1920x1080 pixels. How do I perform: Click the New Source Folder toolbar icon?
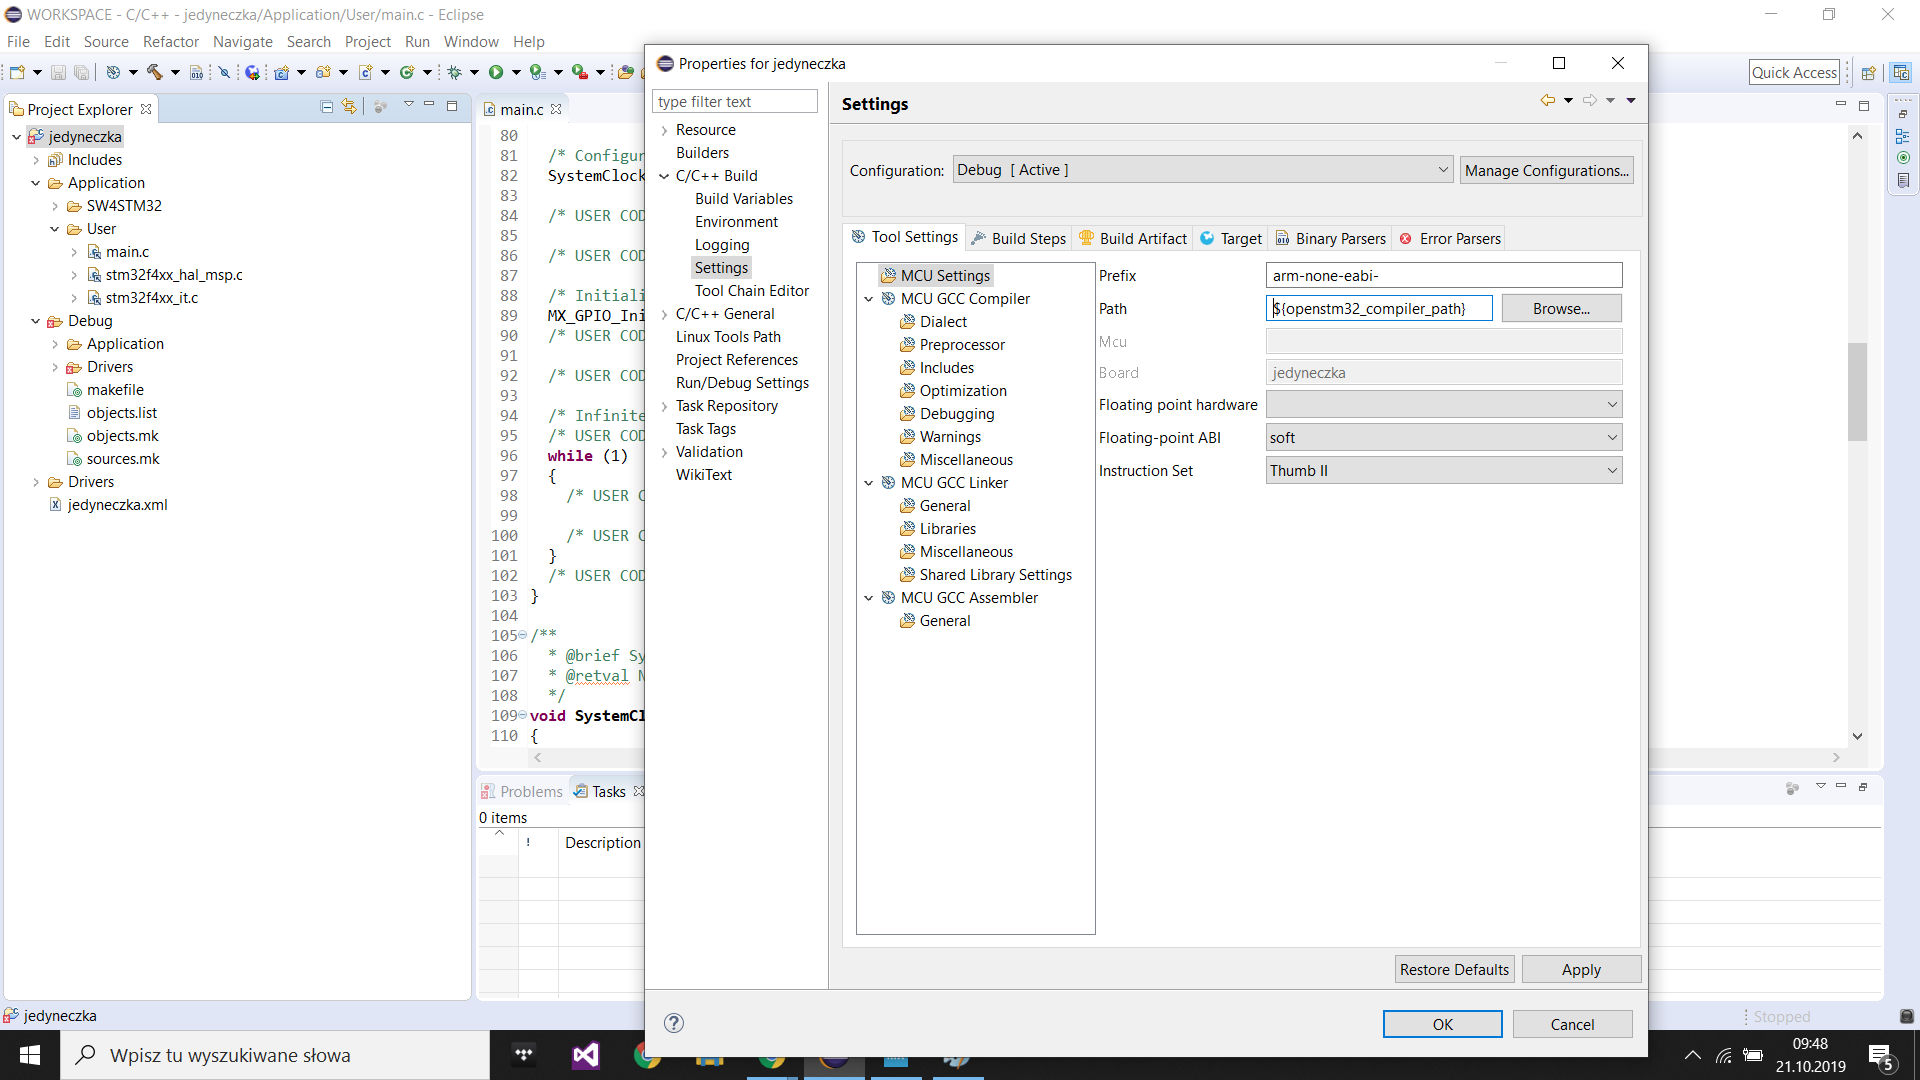323,72
